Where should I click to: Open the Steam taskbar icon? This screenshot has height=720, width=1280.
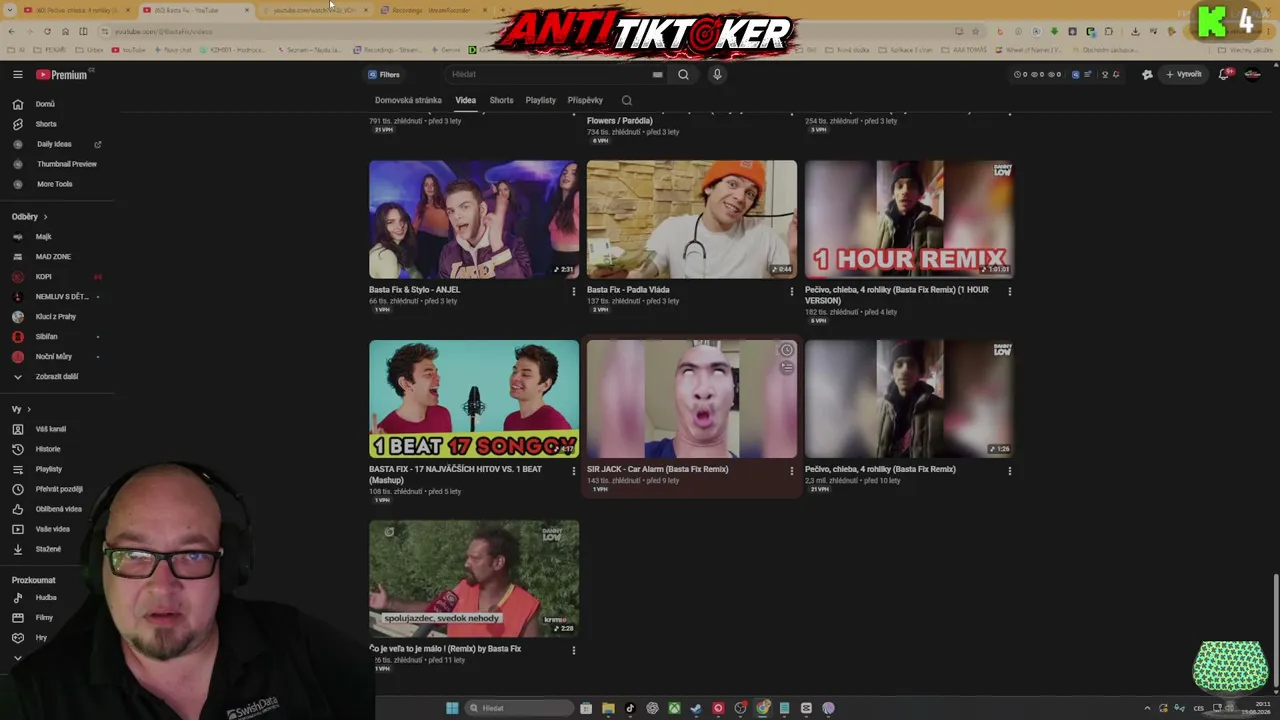click(x=696, y=708)
